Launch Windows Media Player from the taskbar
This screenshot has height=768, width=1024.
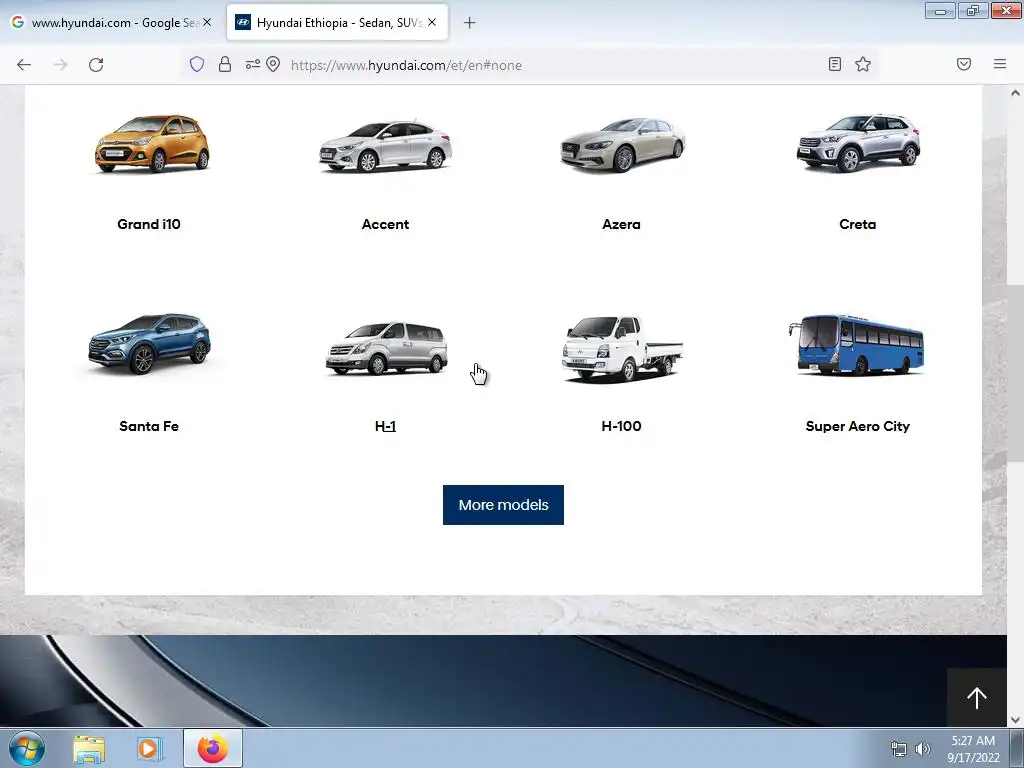click(x=149, y=748)
